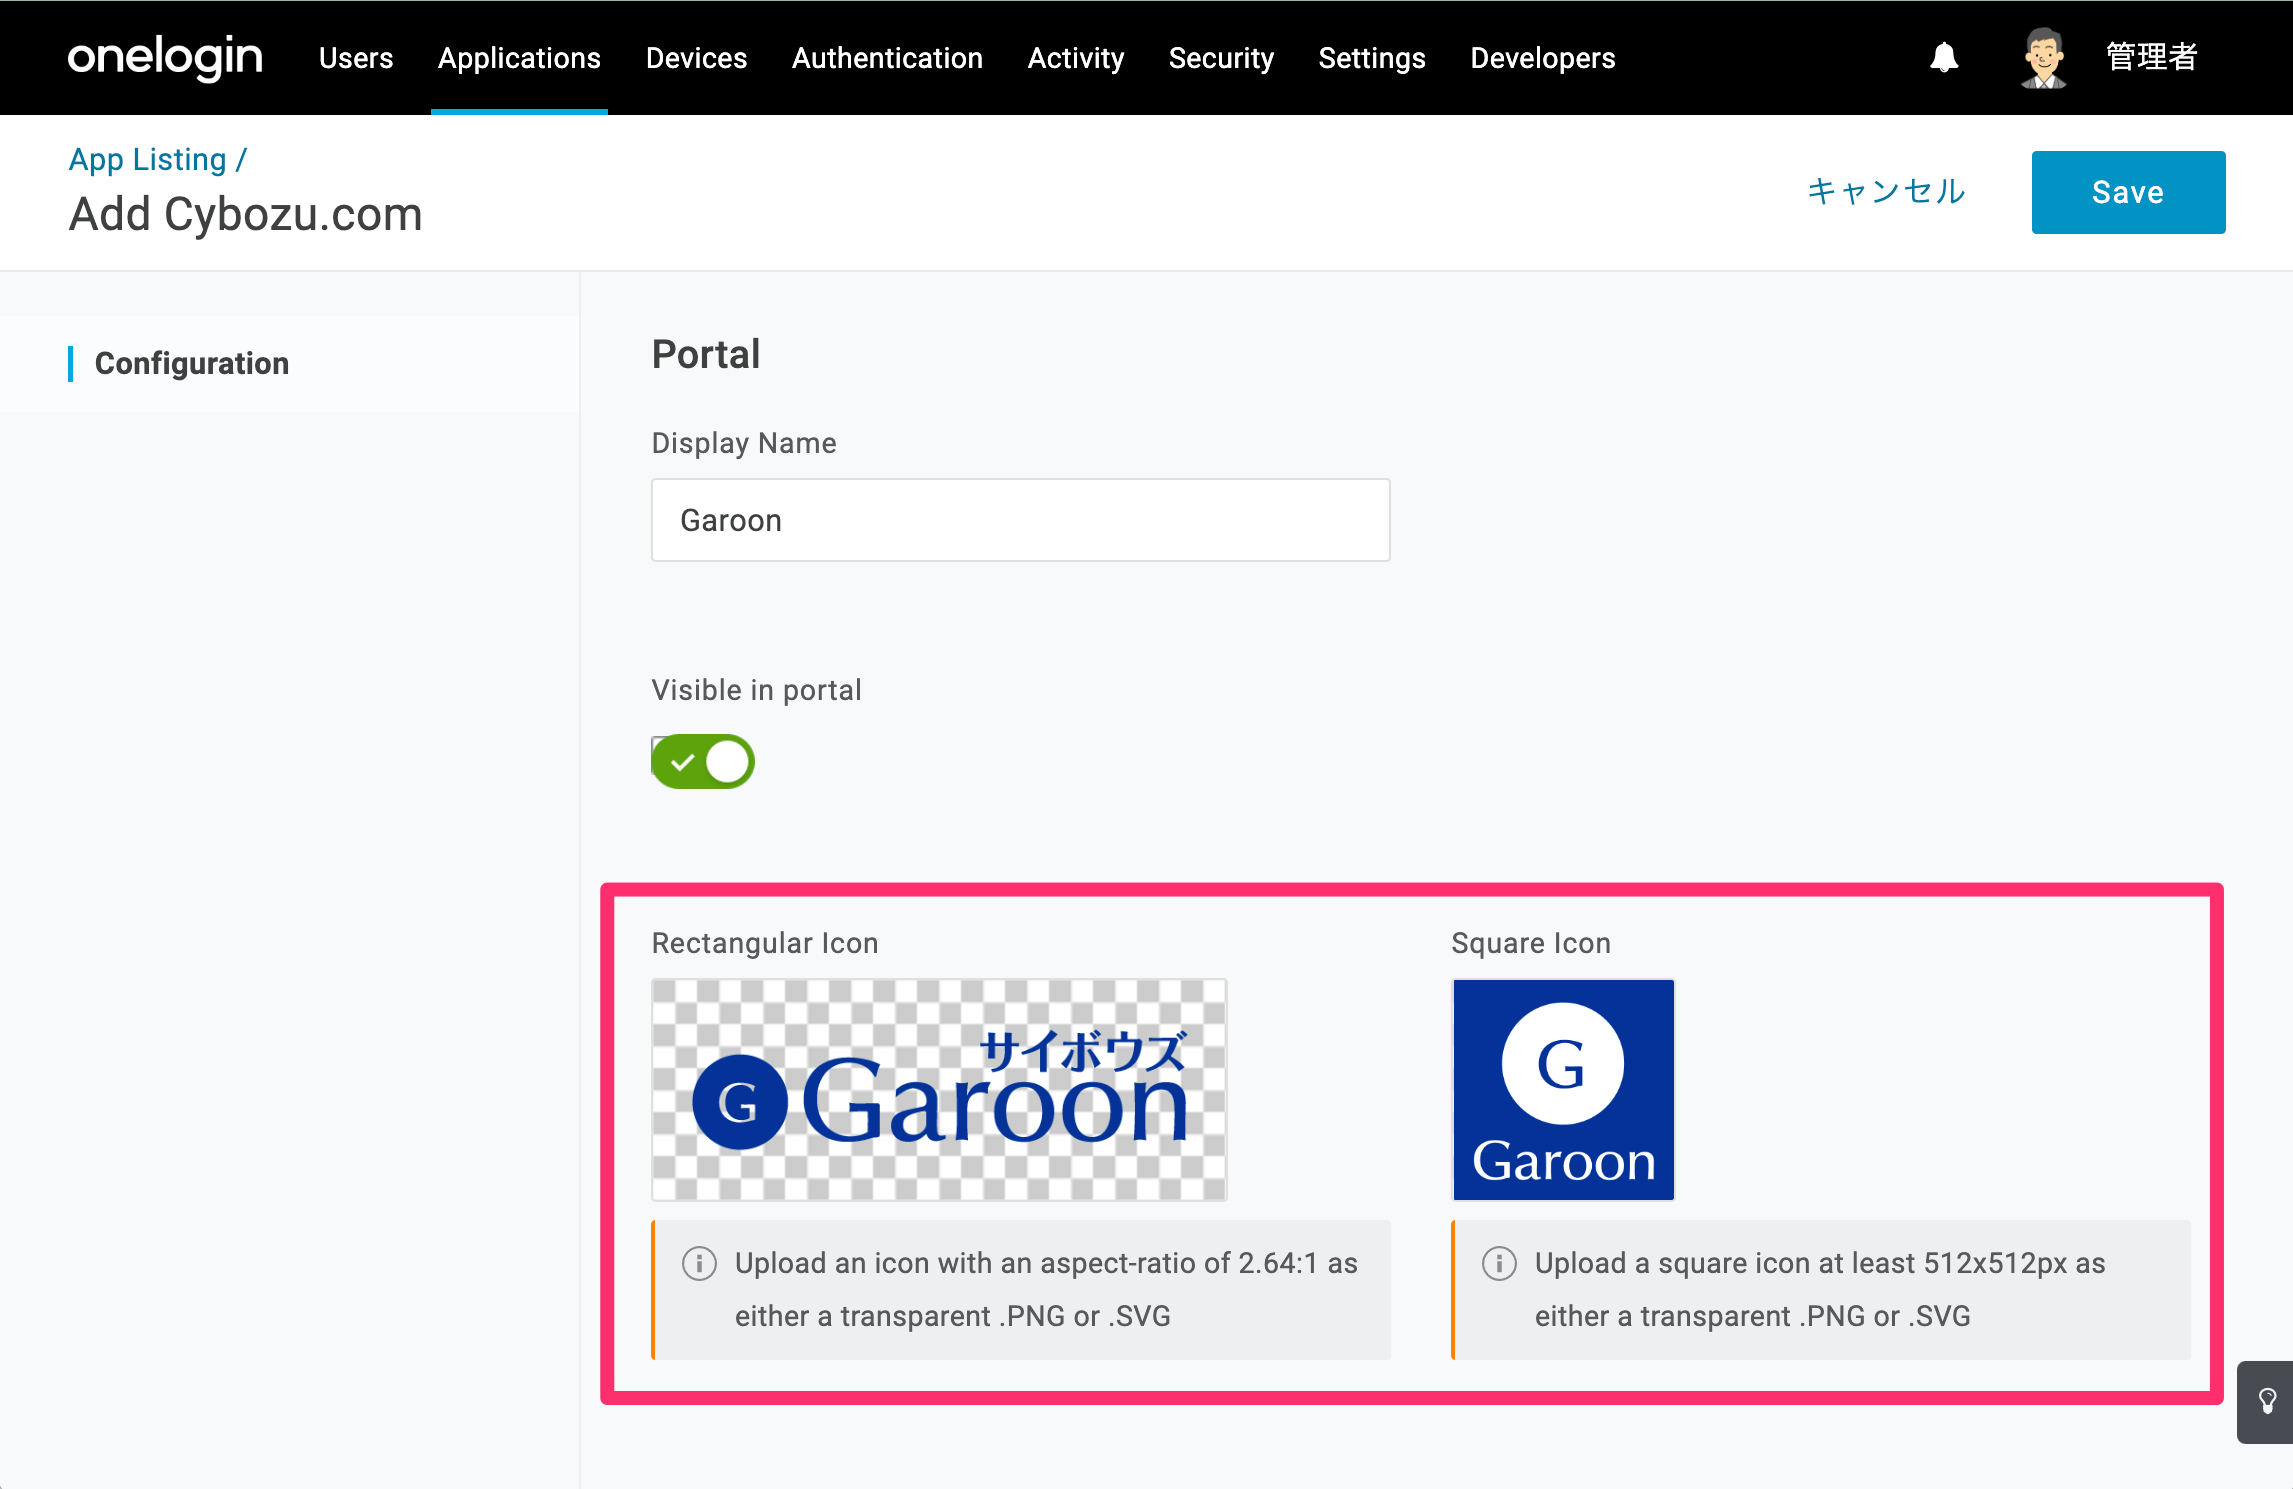This screenshot has height=1489, width=2293.
Task: Open the Authentication menu
Action: pyautogui.click(x=887, y=58)
